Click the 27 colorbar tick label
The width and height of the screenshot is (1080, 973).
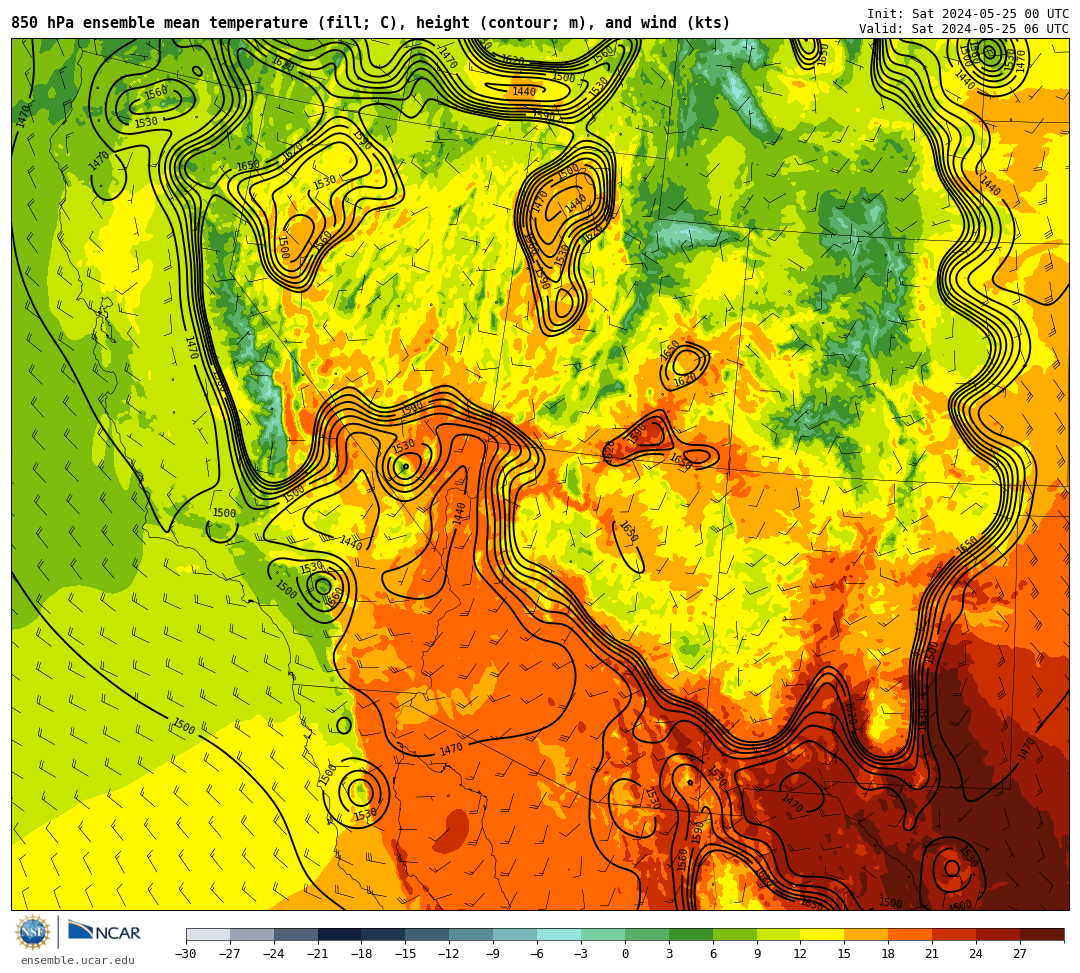coord(1020,954)
